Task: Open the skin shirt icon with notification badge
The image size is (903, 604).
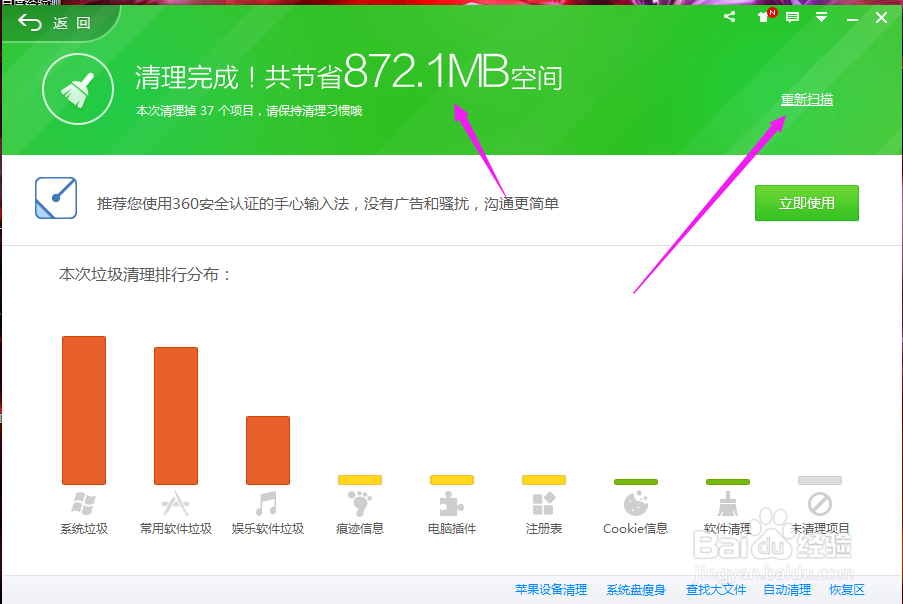Action: 765,16
